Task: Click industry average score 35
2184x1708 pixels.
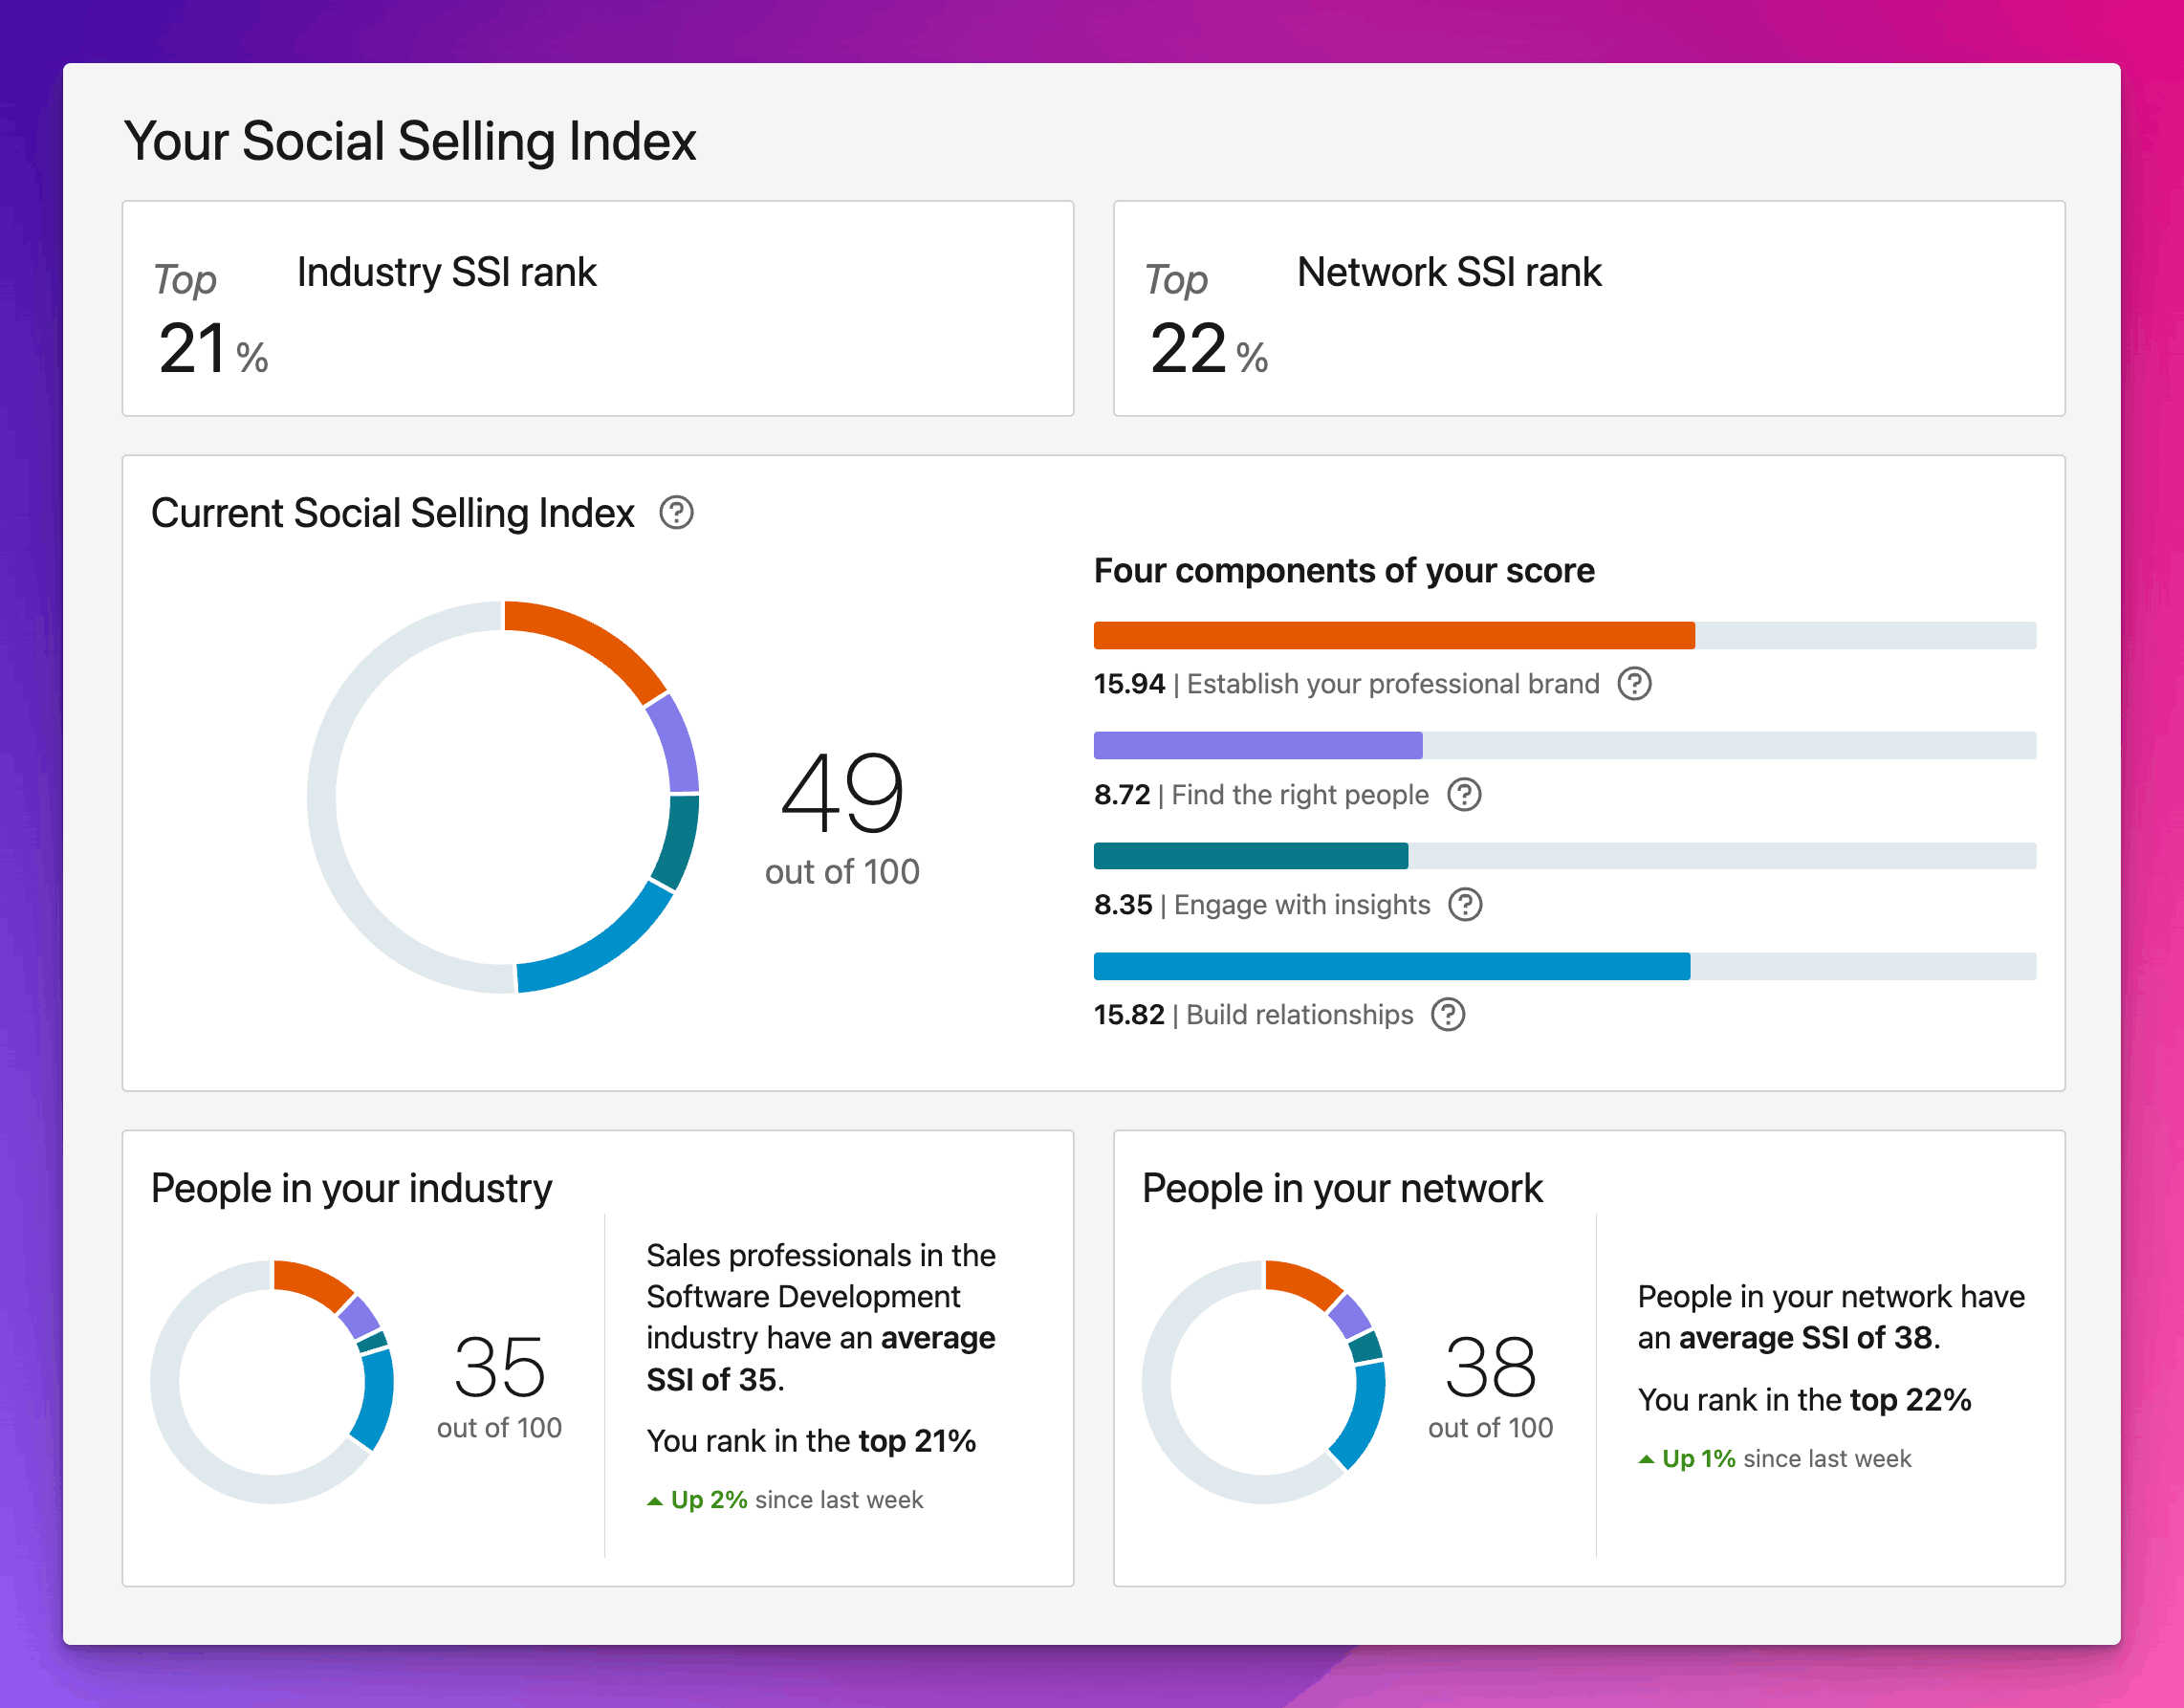Action: coord(499,1367)
